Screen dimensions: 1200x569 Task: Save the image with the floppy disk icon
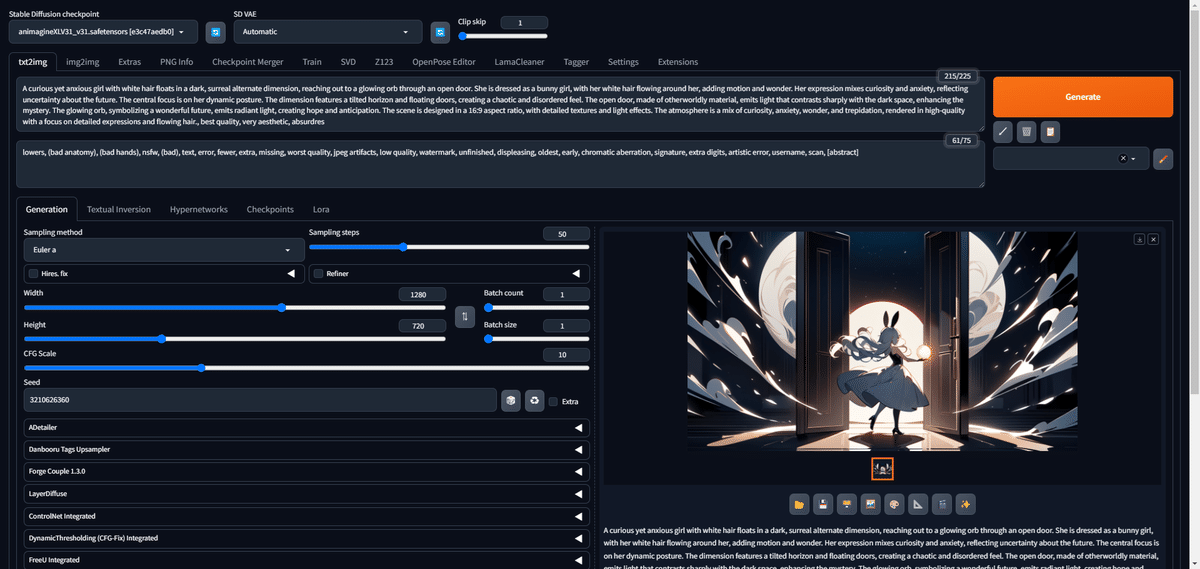click(x=822, y=503)
